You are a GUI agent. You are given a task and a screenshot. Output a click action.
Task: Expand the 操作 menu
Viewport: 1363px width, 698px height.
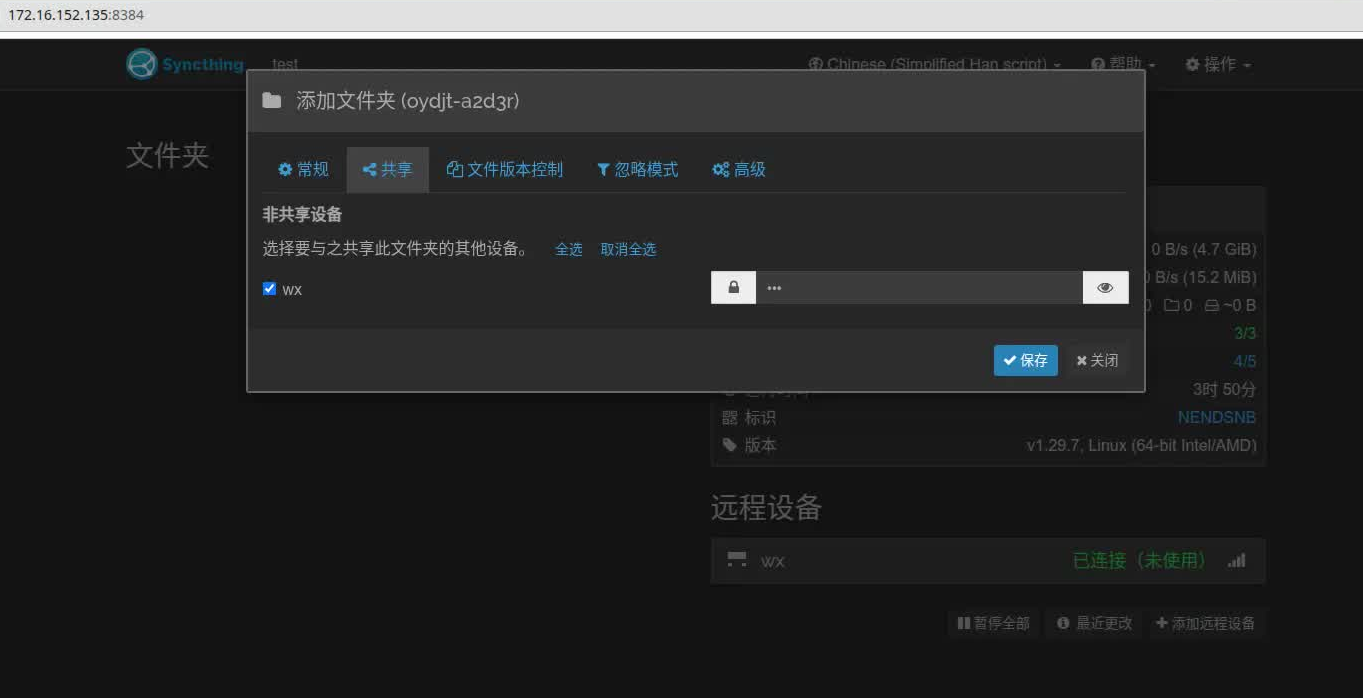[x=1218, y=63]
